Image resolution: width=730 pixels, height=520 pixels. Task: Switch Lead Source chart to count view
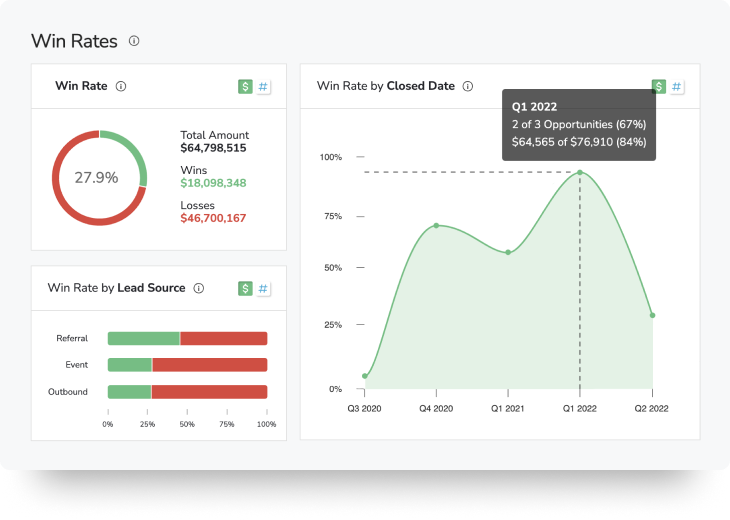click(264, 289)
